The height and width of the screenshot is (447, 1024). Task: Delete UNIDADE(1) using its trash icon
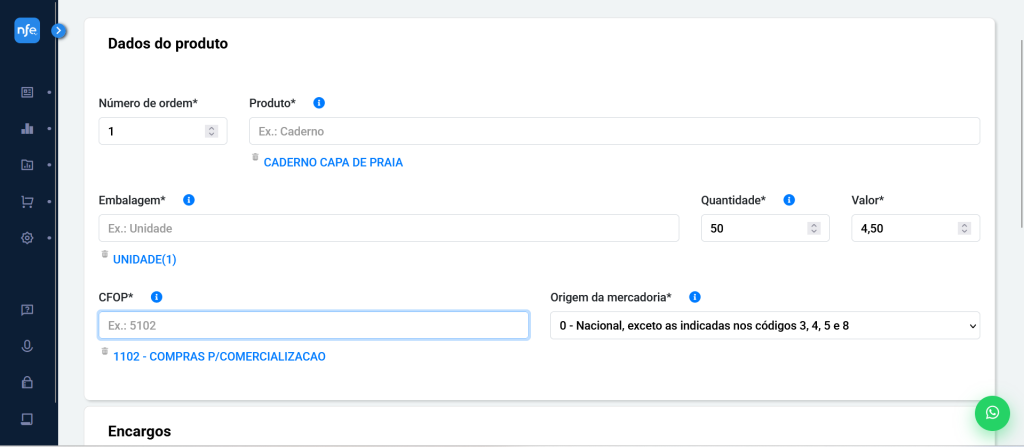(105, 255)
